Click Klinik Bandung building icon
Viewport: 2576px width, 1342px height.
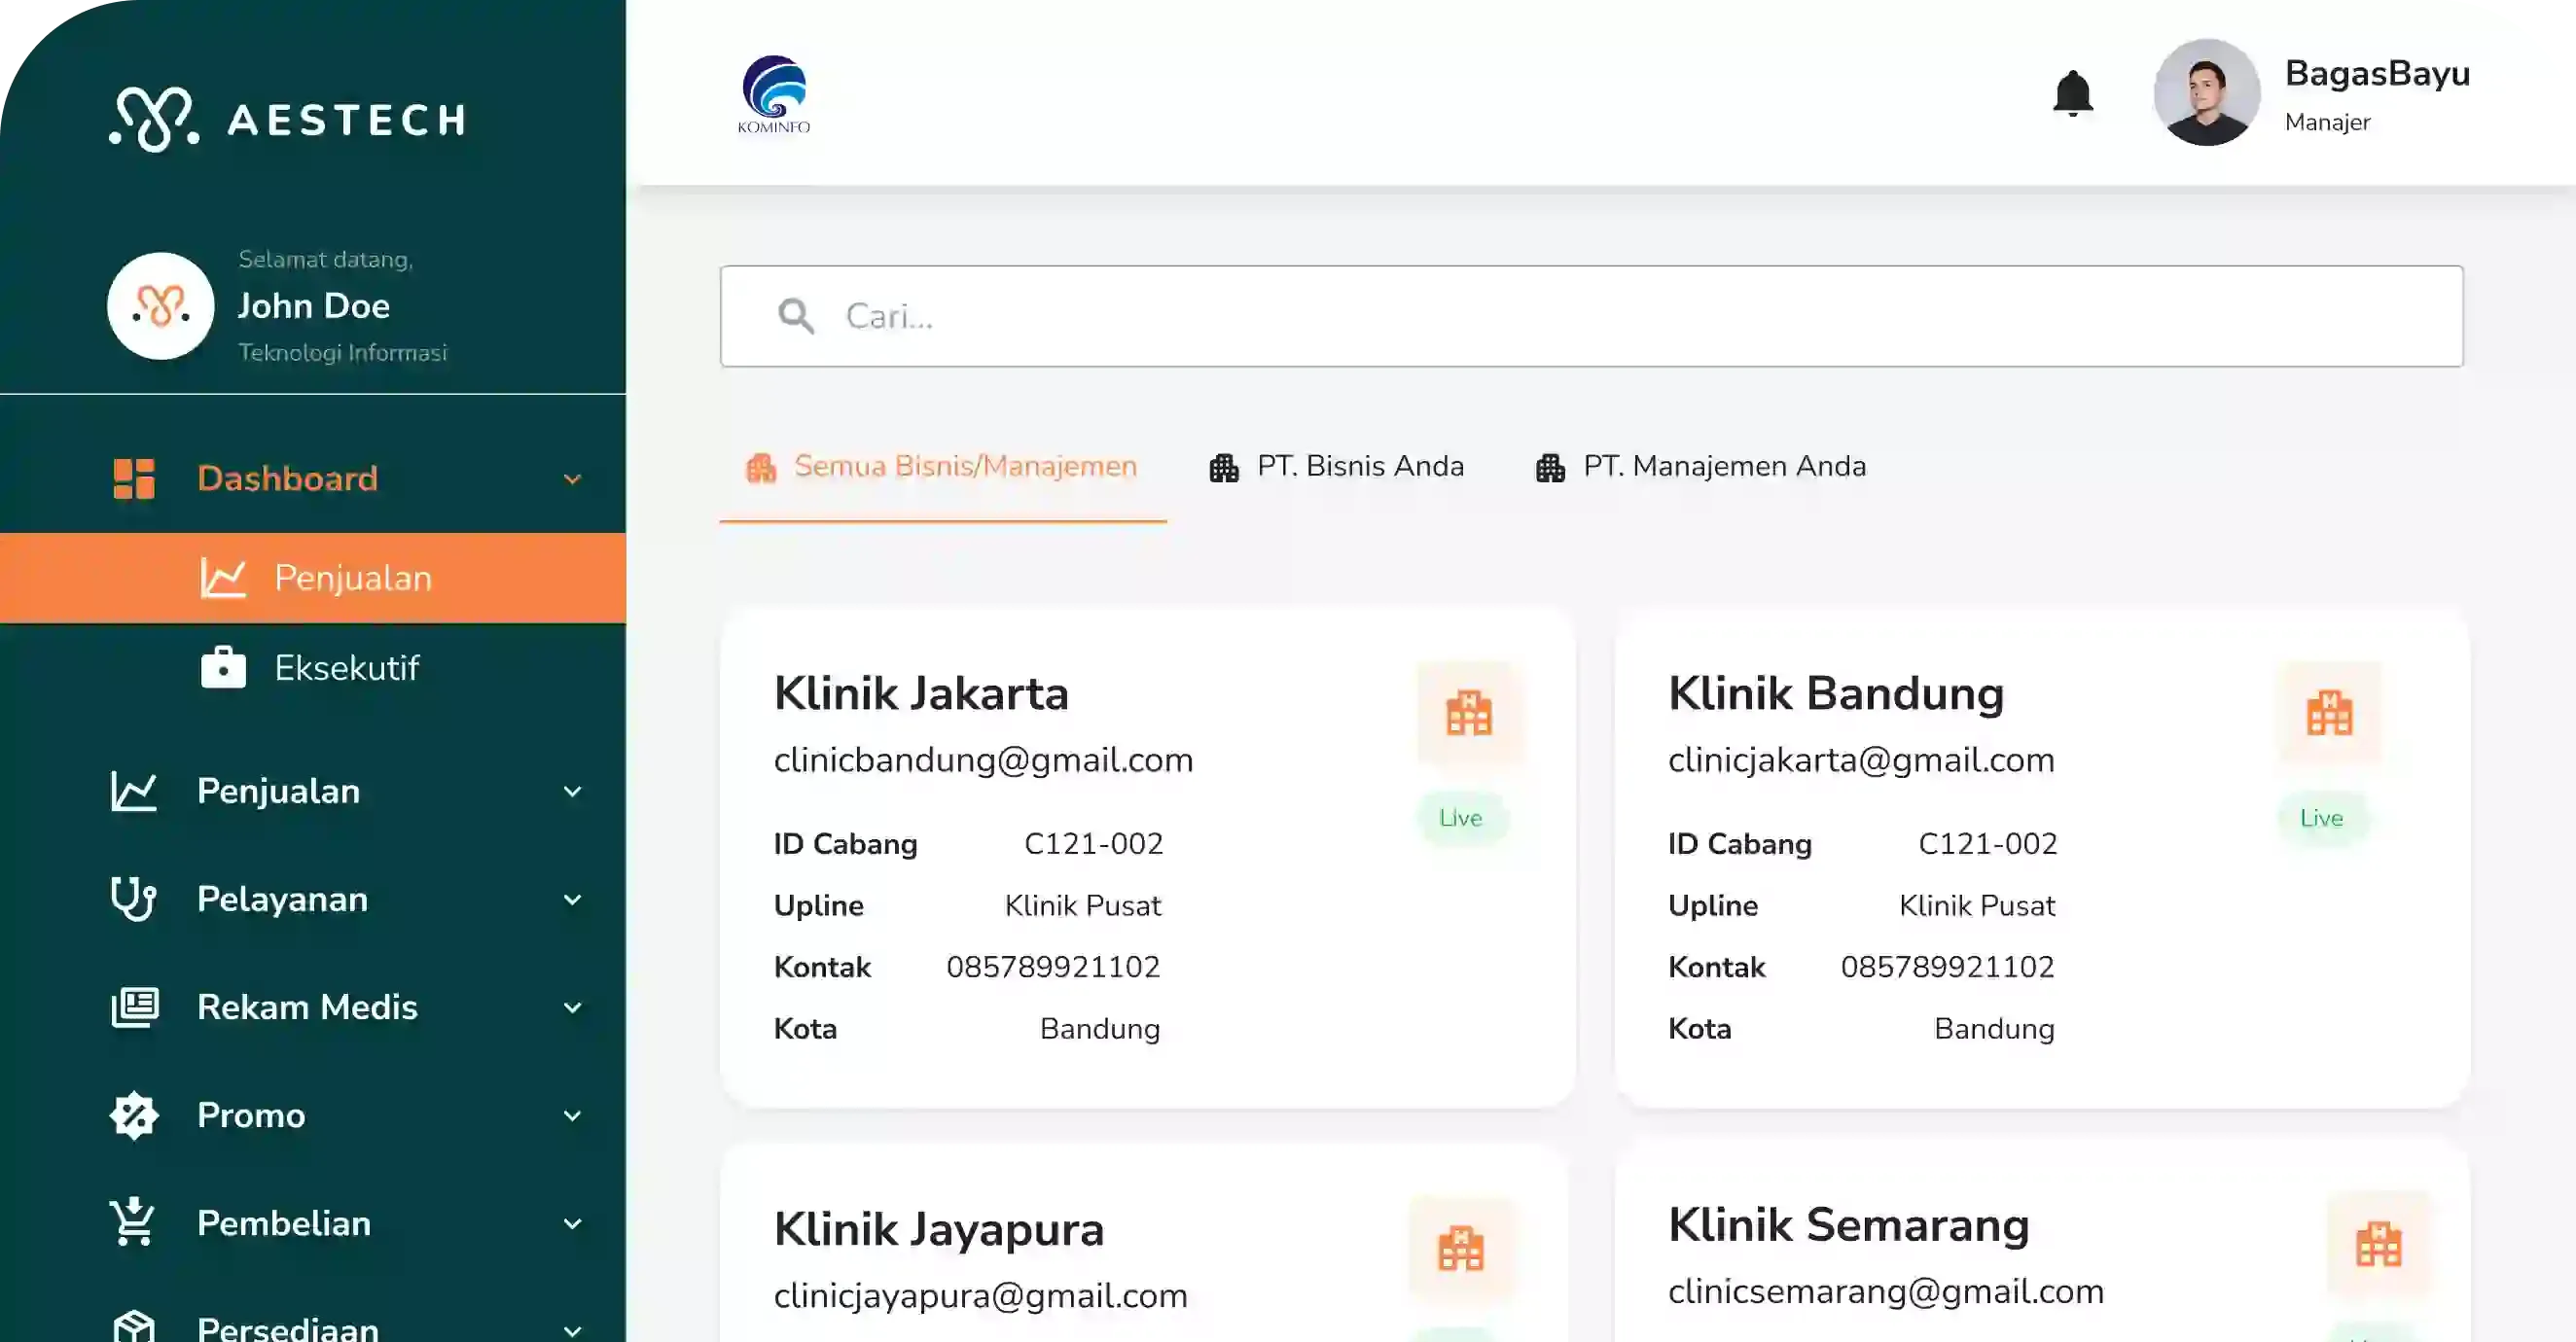click(2329, 713)
